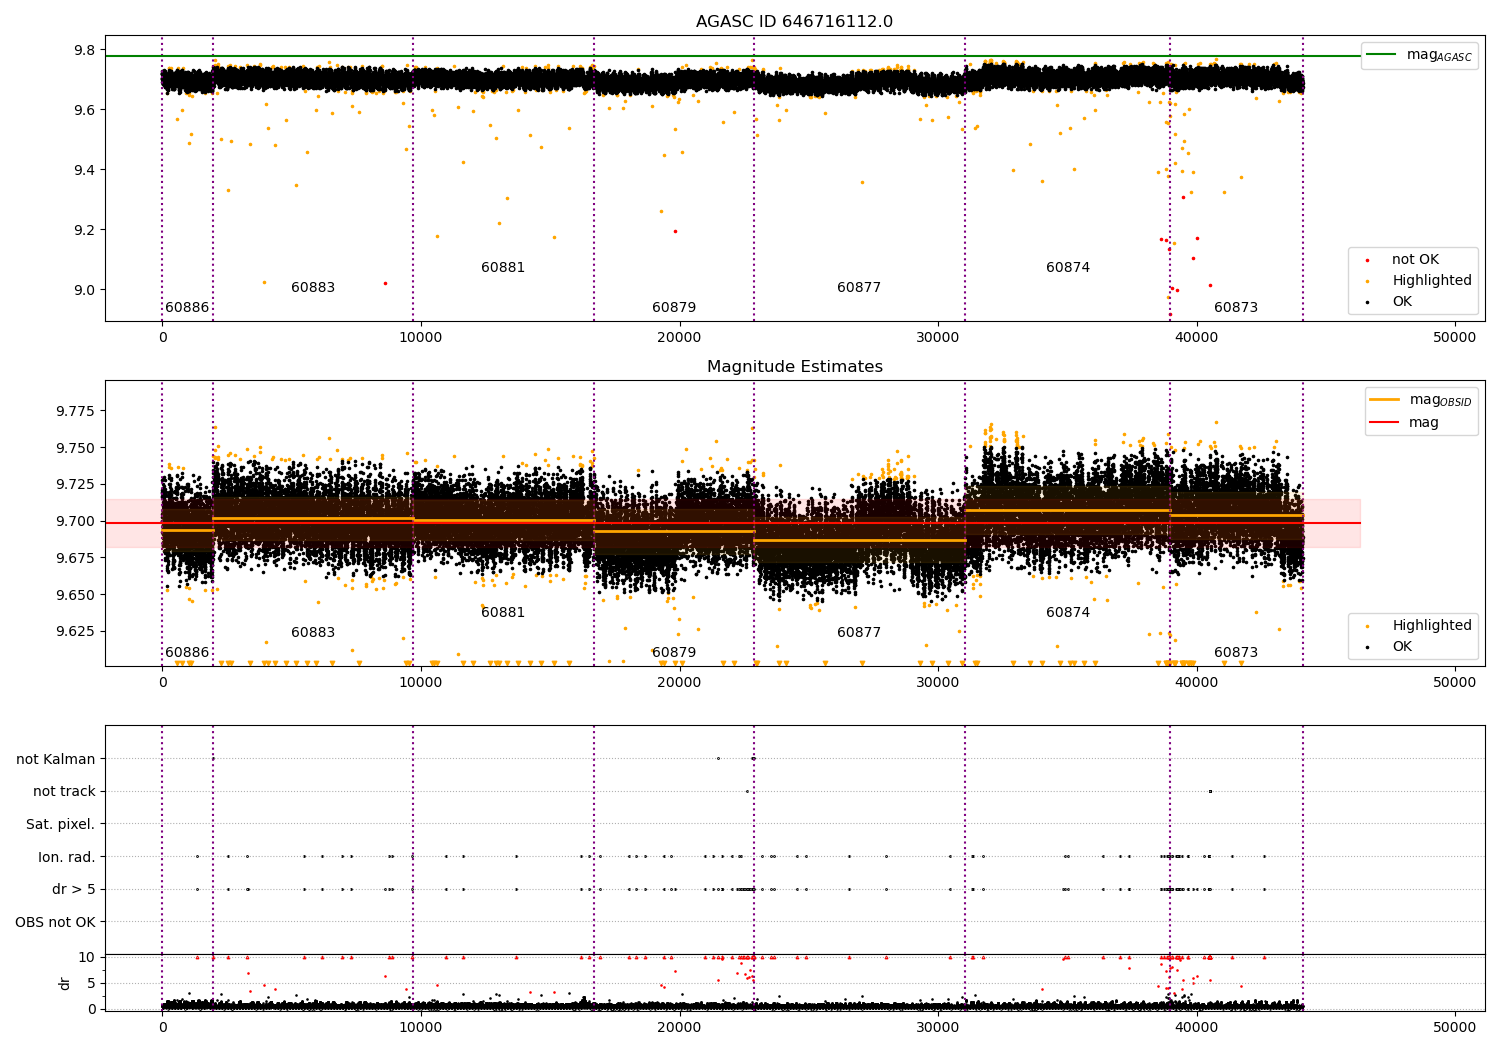Click obsid label 60886 in the top panel
Viewport: 1500px width, 1050px height.
187,308
